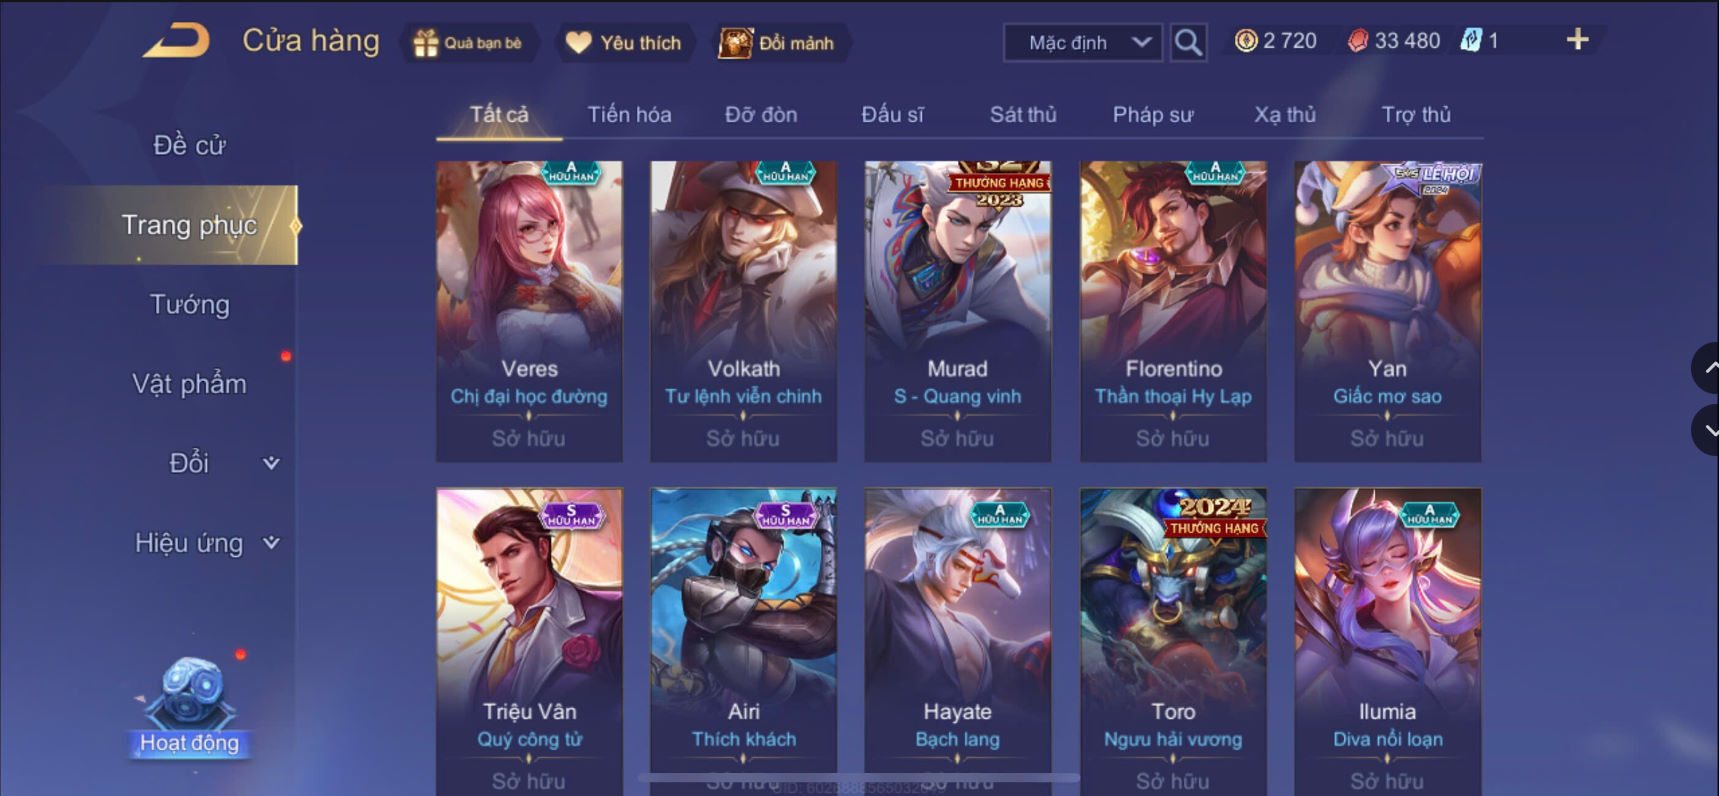The image size is (1719, 796).
Task: Open the Mặc định sort dropdown
Action: point(1083,43)
